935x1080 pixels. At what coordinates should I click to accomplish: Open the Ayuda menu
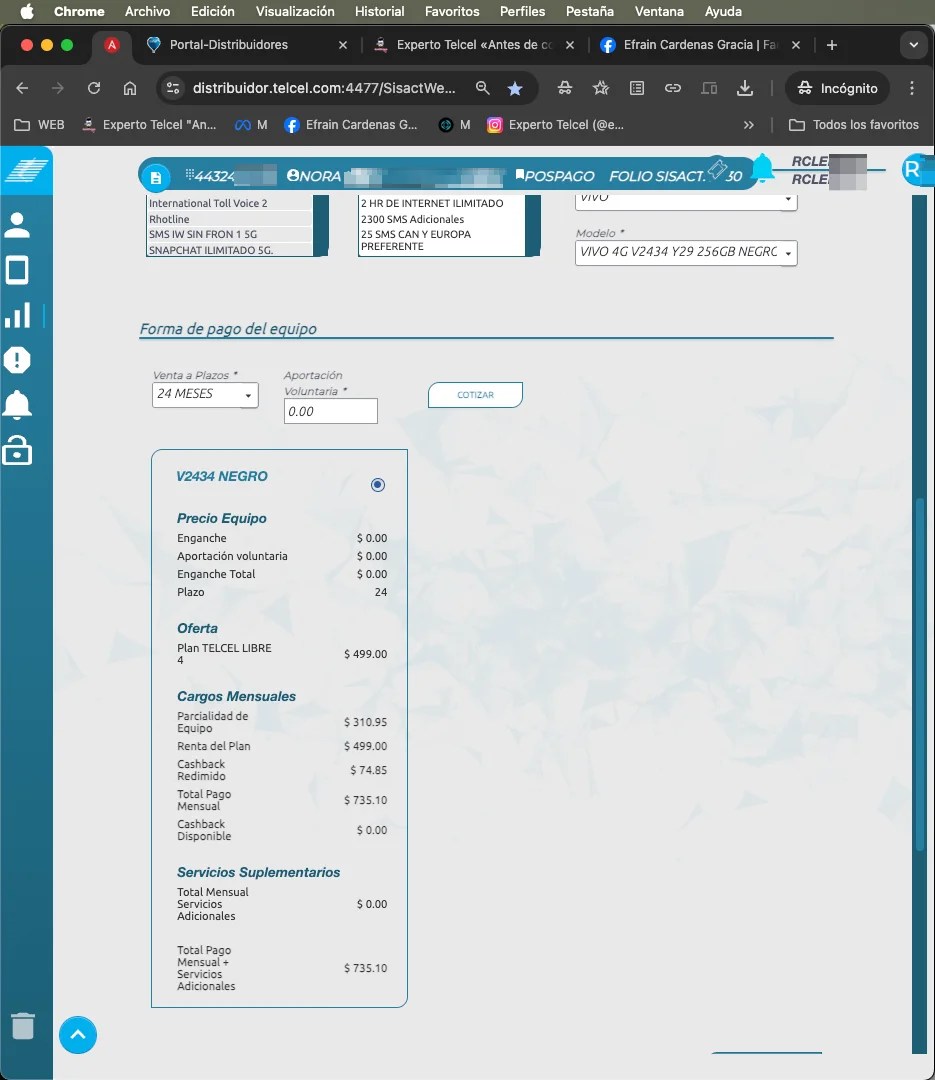point(723,11)
